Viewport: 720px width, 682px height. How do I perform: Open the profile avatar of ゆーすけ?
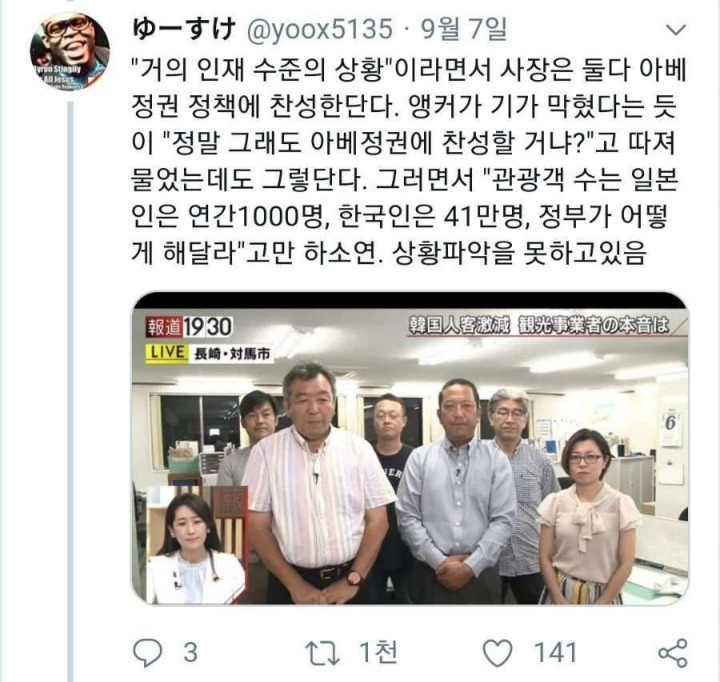tap(70, 51)
